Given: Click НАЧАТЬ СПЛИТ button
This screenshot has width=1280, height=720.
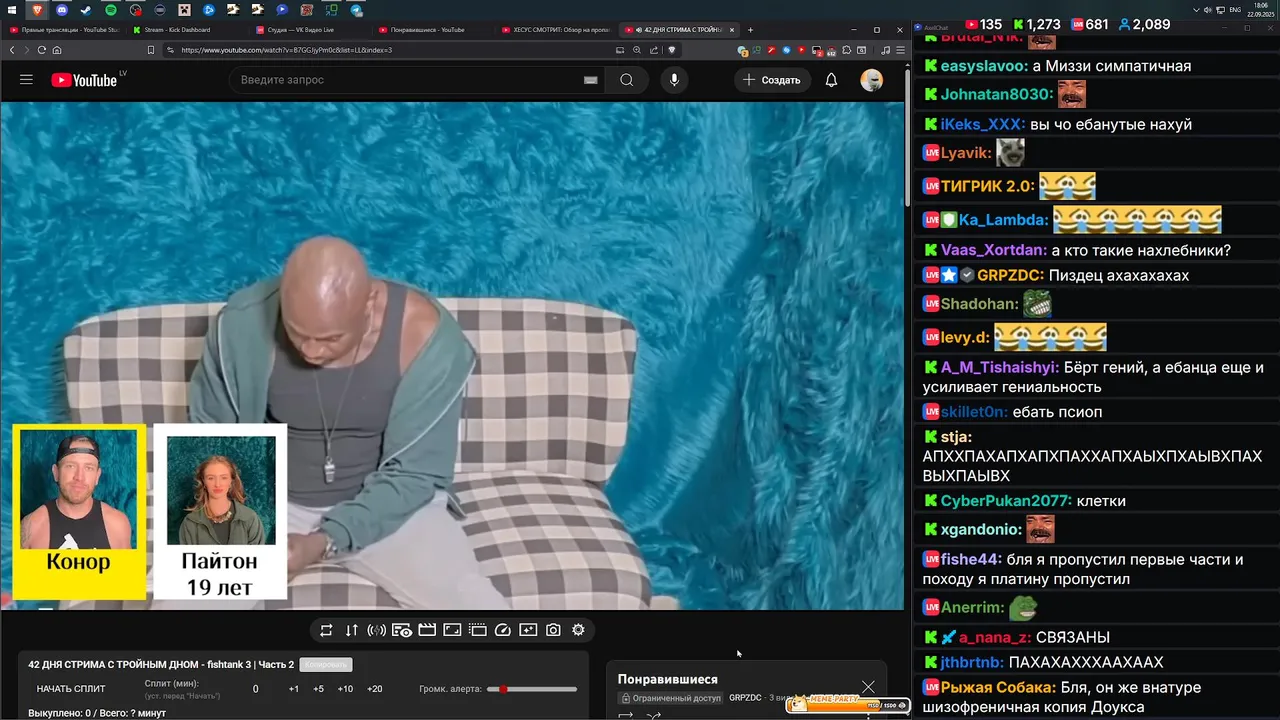Looking at the screenshot, I should point(71,689).
